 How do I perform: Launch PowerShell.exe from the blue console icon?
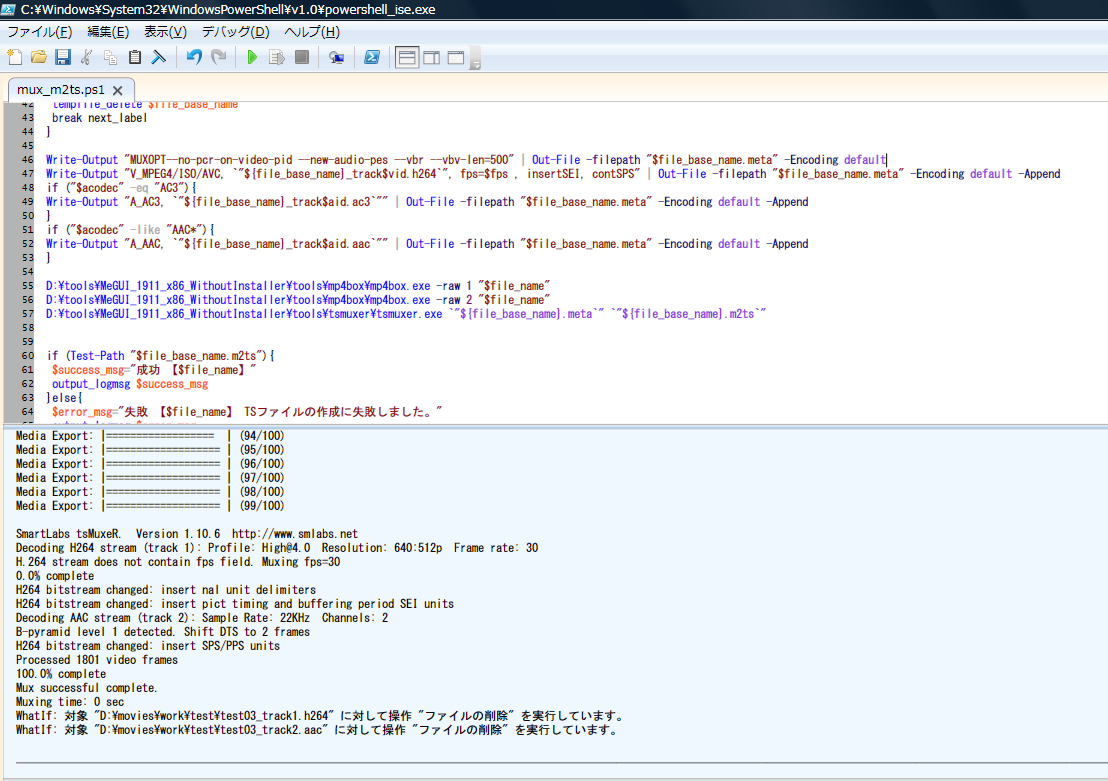(371, 57)
